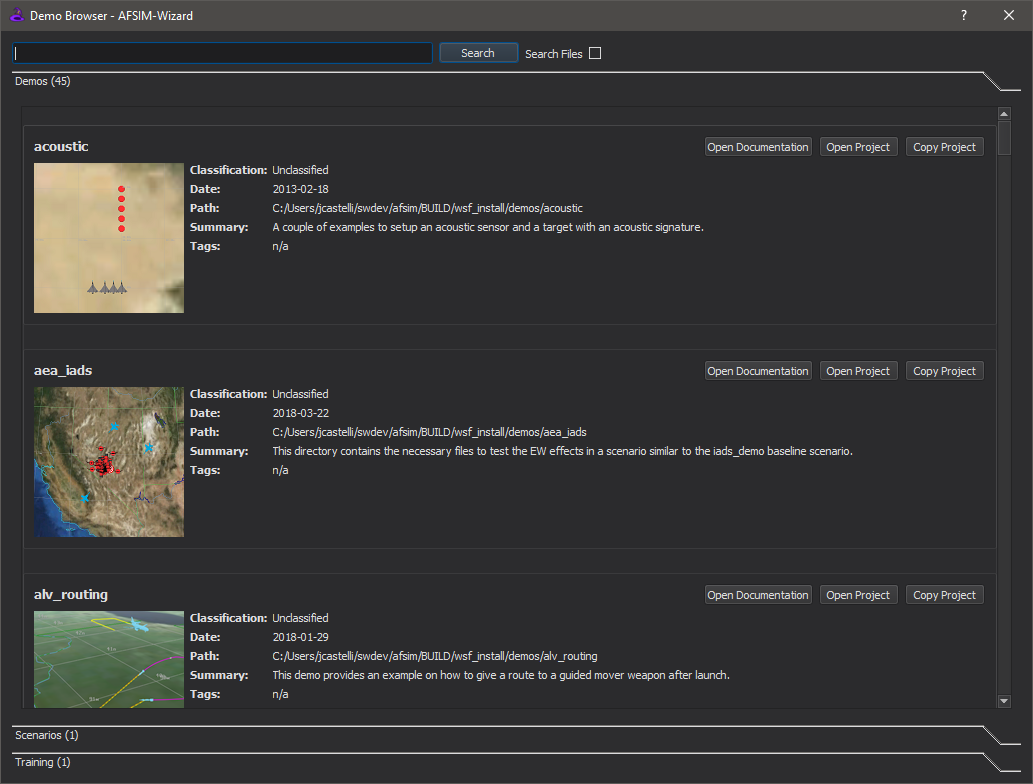The image size is (1033, 784).
Task: Click date 2018-01-29
Action: (300, 637)
